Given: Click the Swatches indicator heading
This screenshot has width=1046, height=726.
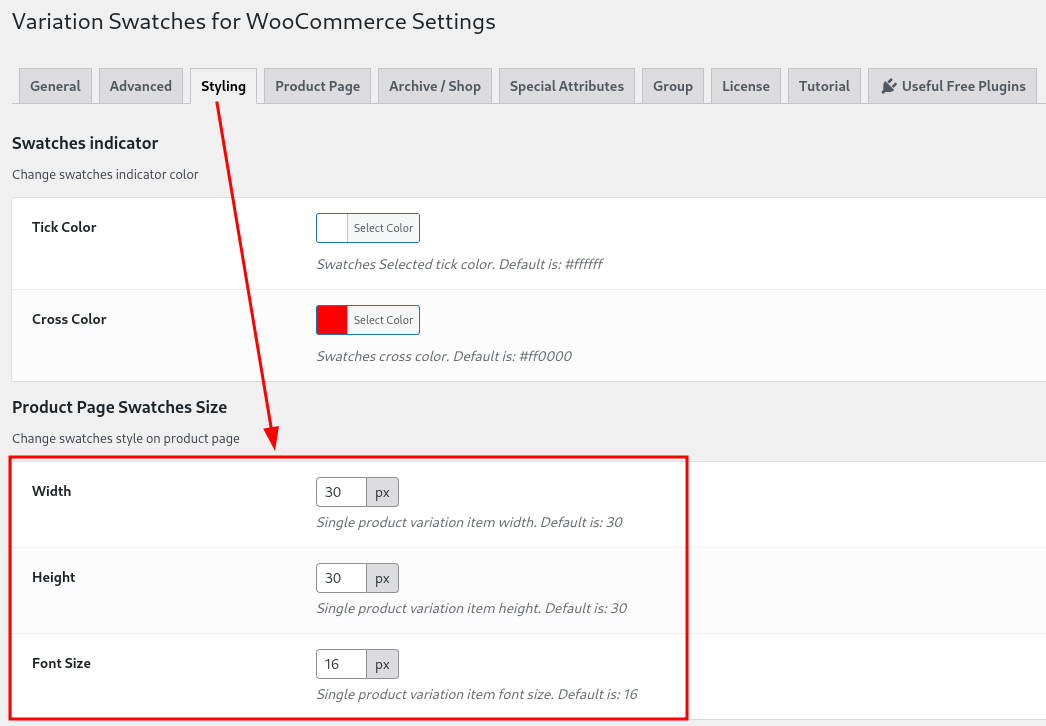Looking at the screenshot, I should 85,143.
